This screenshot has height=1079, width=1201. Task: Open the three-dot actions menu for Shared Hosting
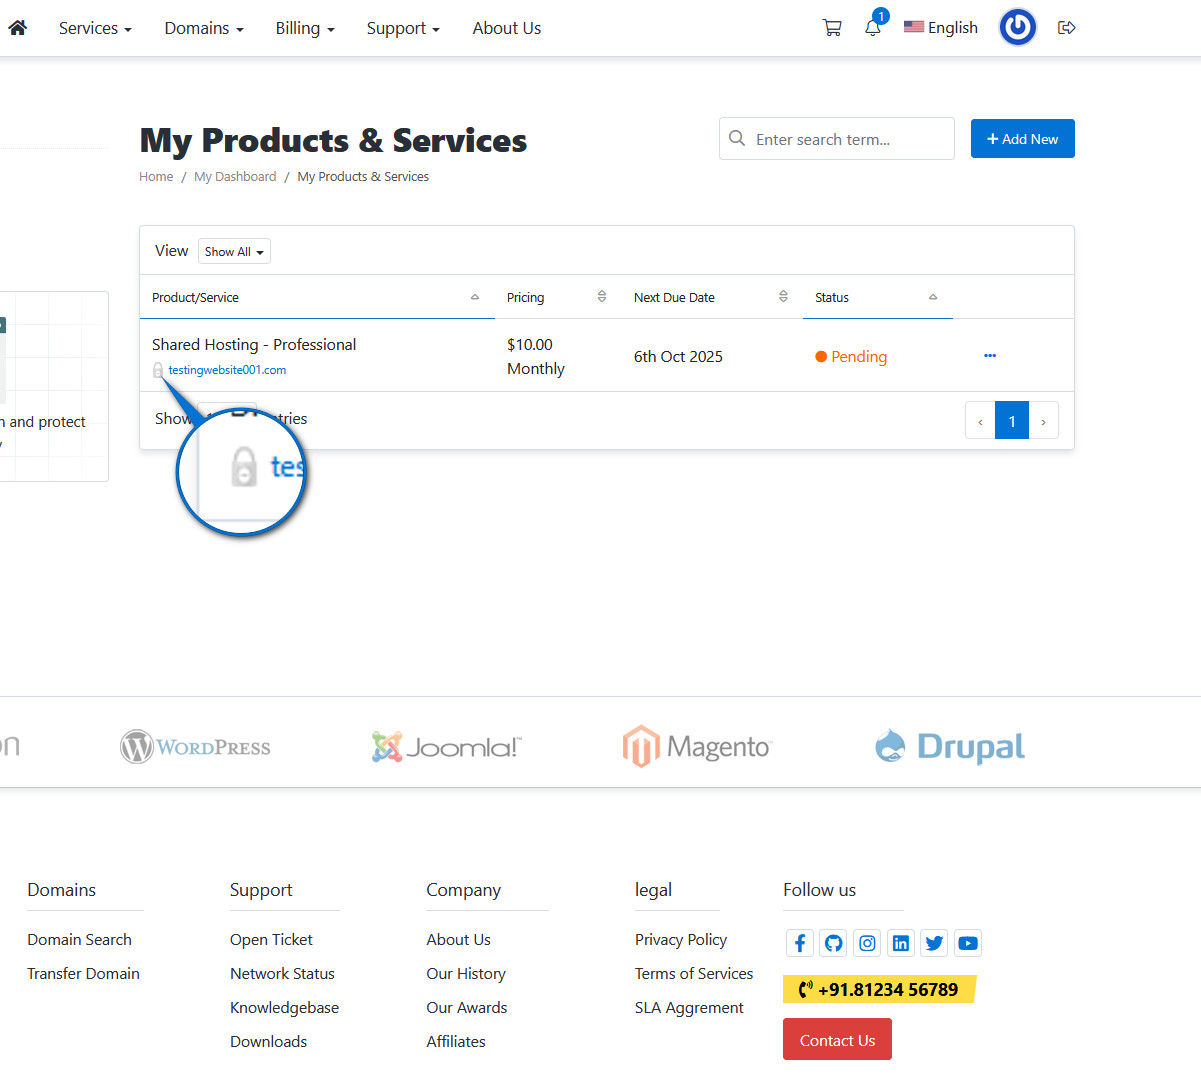click(x=990, y=356)
